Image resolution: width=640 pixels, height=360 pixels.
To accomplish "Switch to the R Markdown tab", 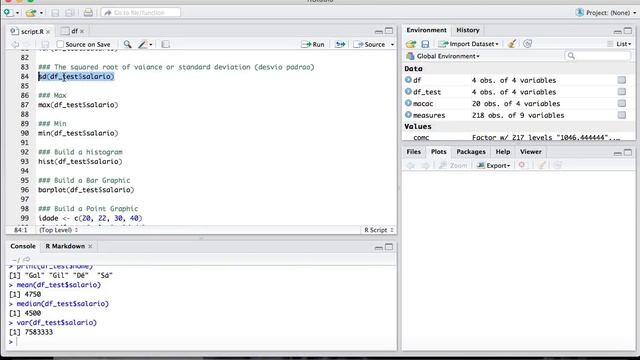I will [65, 246].
